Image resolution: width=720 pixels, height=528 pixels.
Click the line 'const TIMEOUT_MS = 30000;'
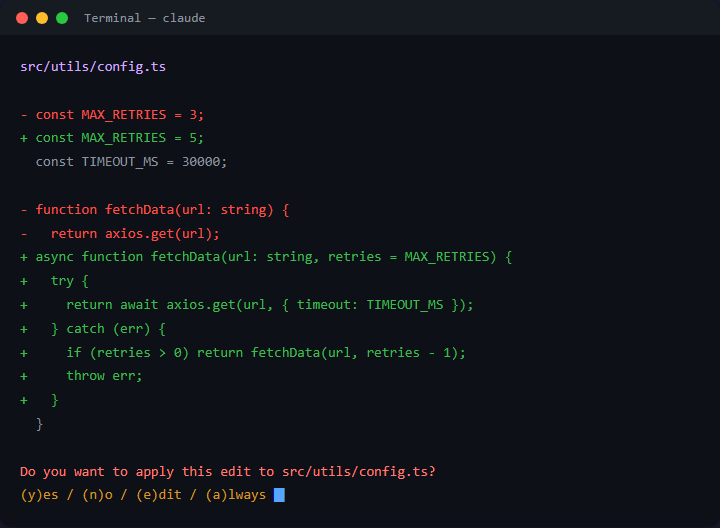[131, 162]
